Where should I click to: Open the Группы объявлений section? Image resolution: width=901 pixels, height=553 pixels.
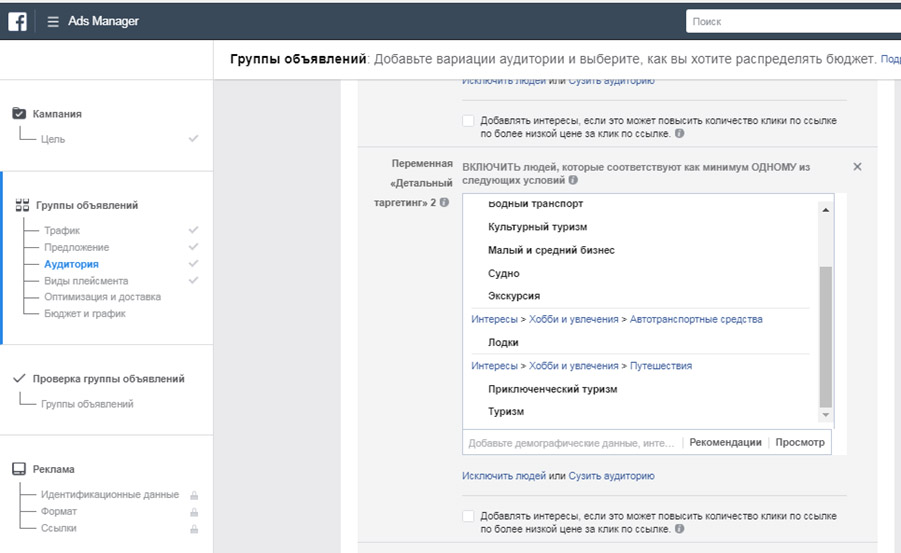[87, 205]
